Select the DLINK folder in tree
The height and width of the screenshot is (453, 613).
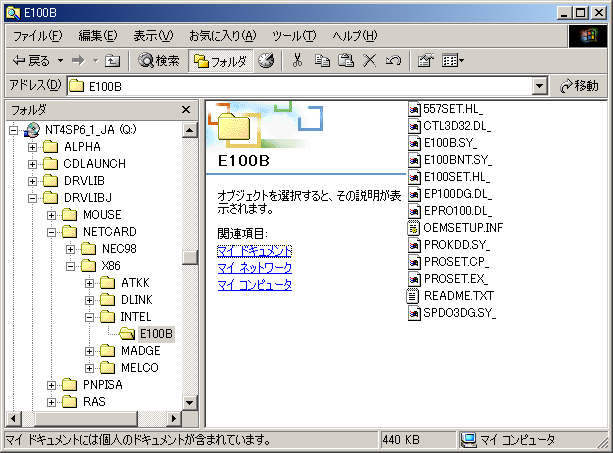click(136, 300)
